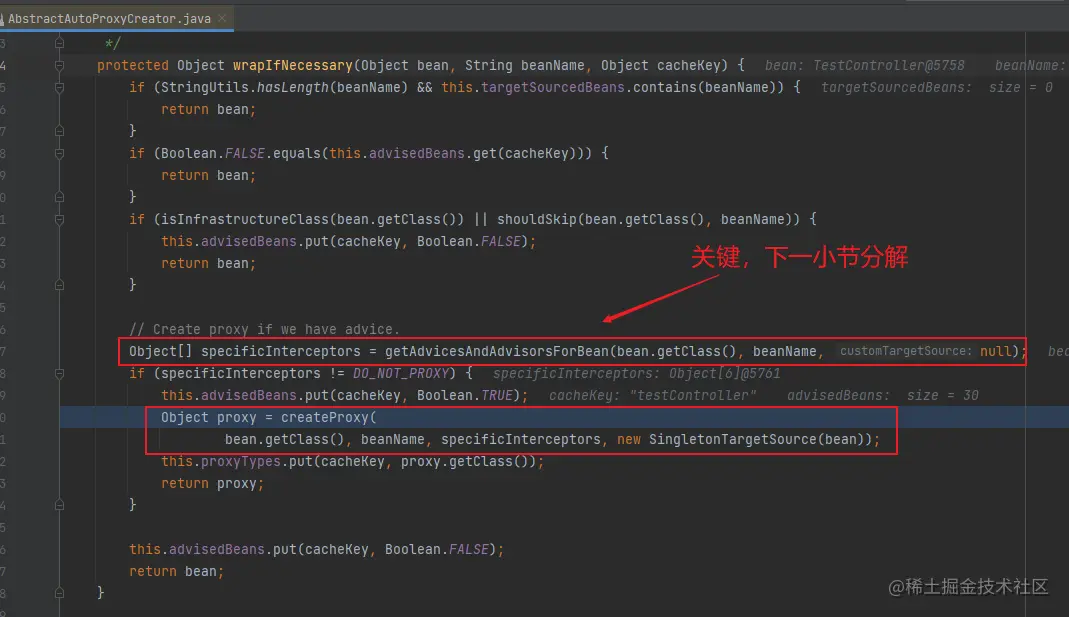Viewport: 1069px width, 617px height.
Task: Click the wrapIfNecessary method name
Action: (x=292, y=65)
